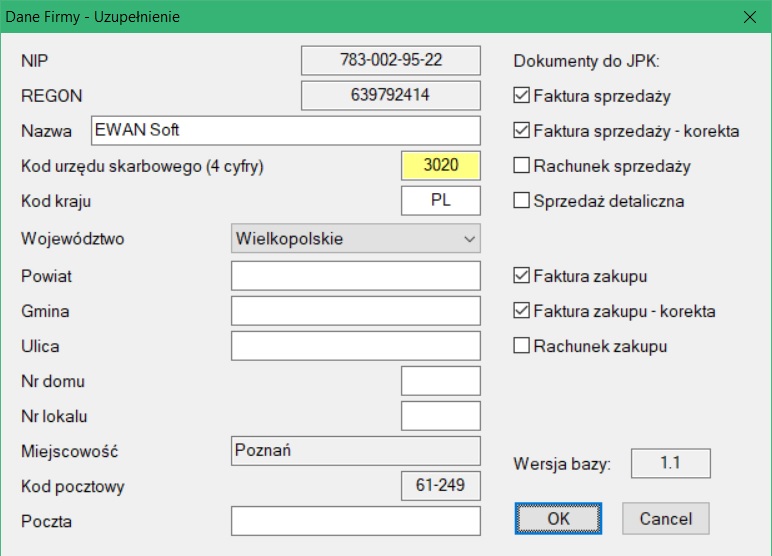Click the Nr lokalu input box

coord(441,416)
